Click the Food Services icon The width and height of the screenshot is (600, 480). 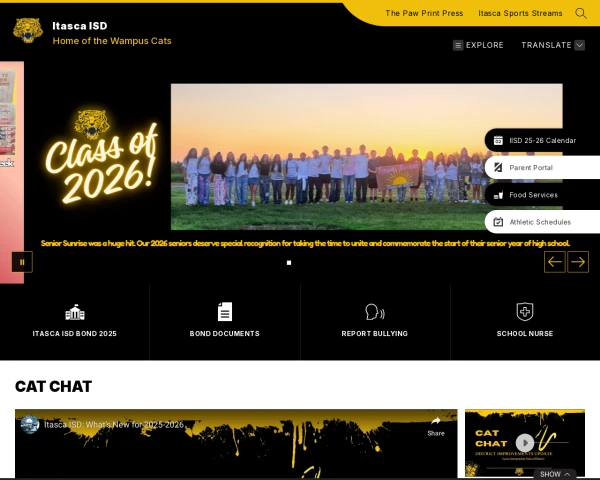click(x=498, y=195)
